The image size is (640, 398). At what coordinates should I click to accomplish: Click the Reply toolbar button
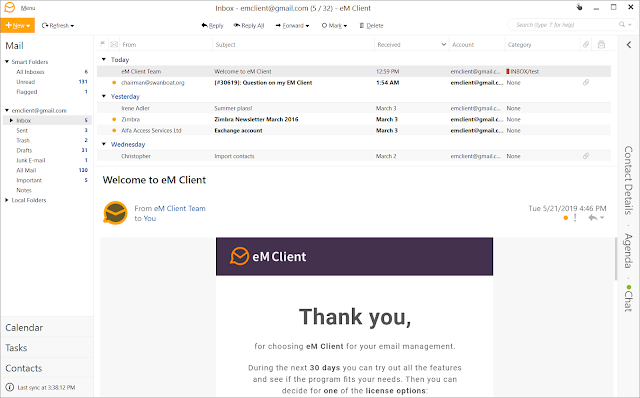[x=212, y=25]
